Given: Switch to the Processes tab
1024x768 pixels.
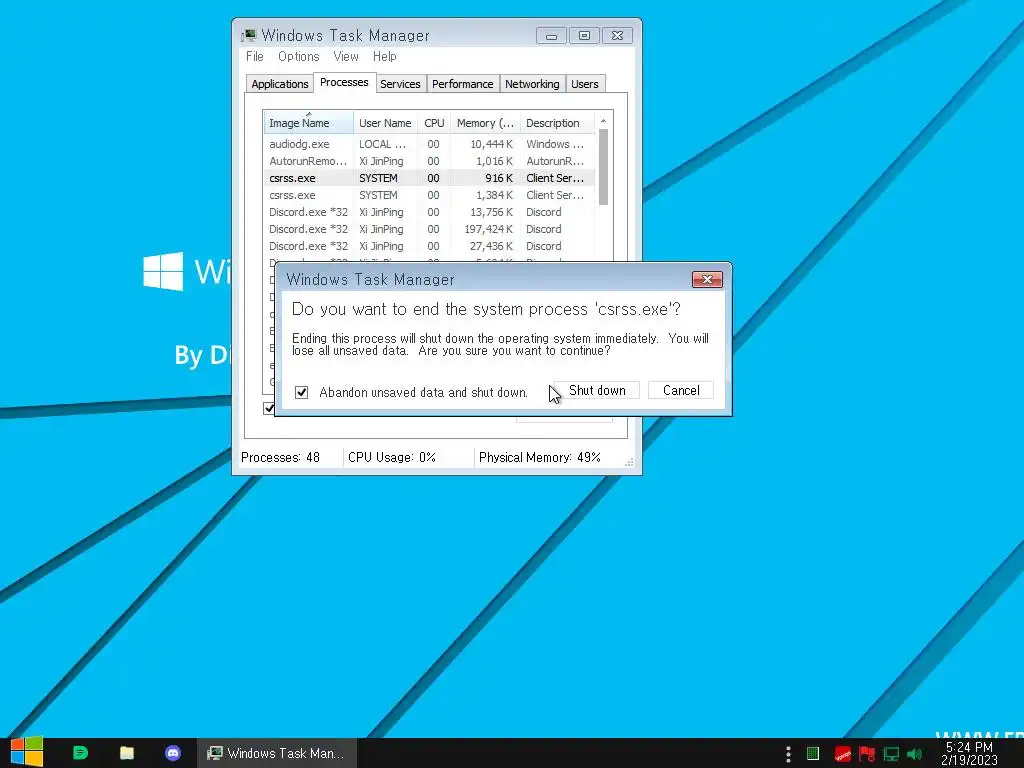Looking at the screenshot, I should click(x=344, y=82).
